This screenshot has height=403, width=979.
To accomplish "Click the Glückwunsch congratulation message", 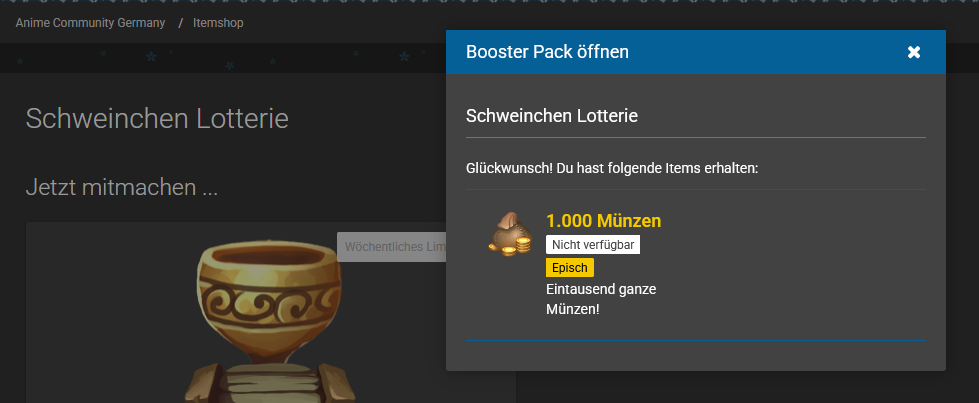I will [x=612, y=169].
